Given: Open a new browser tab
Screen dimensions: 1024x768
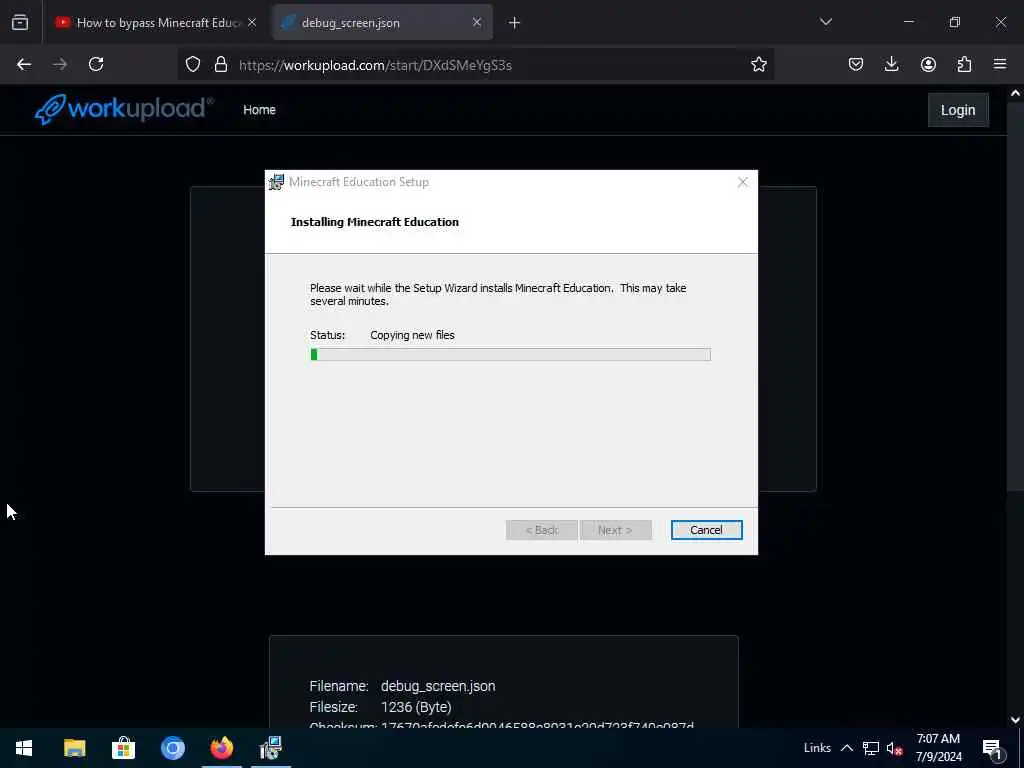Looking at the screenshot, I should [x=515, y=23].
